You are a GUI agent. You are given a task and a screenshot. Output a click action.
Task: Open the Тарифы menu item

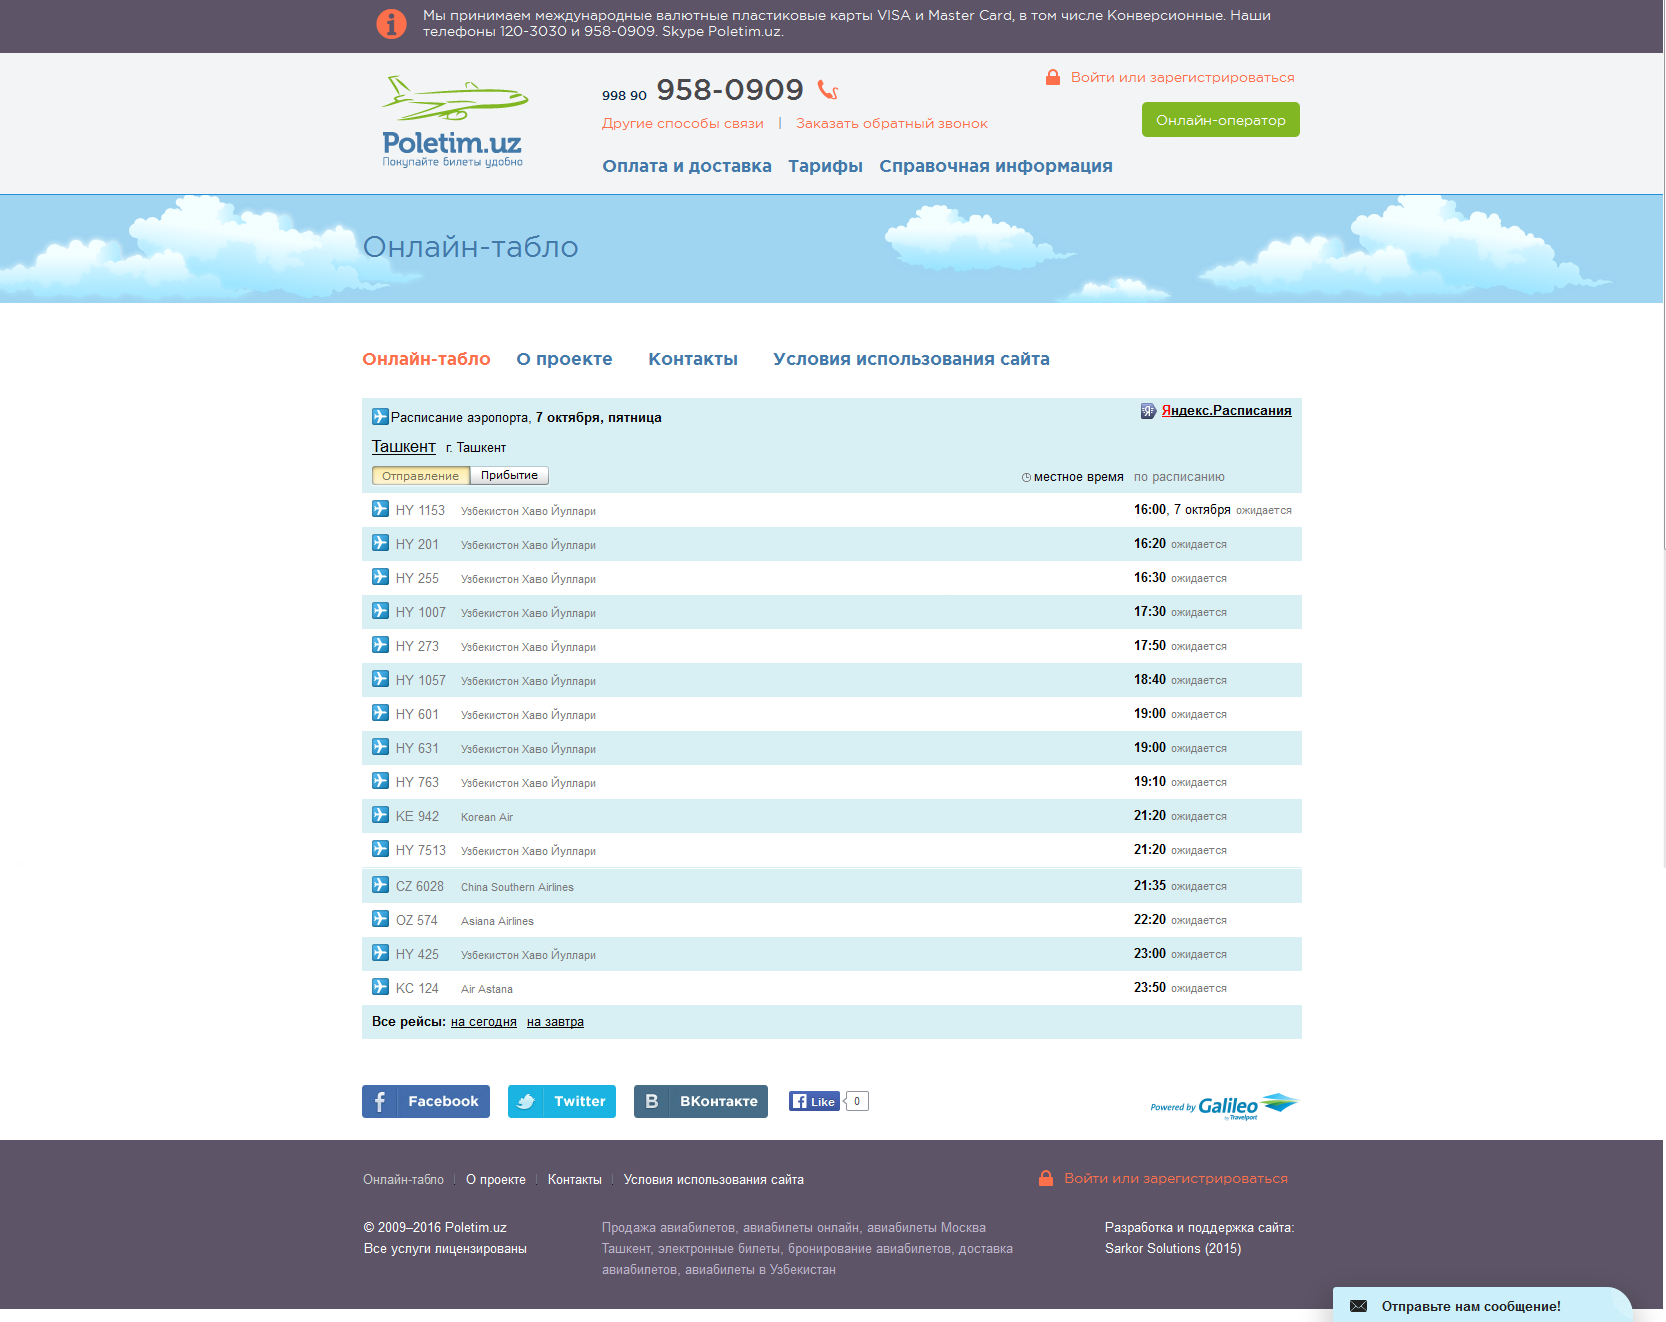825,166
